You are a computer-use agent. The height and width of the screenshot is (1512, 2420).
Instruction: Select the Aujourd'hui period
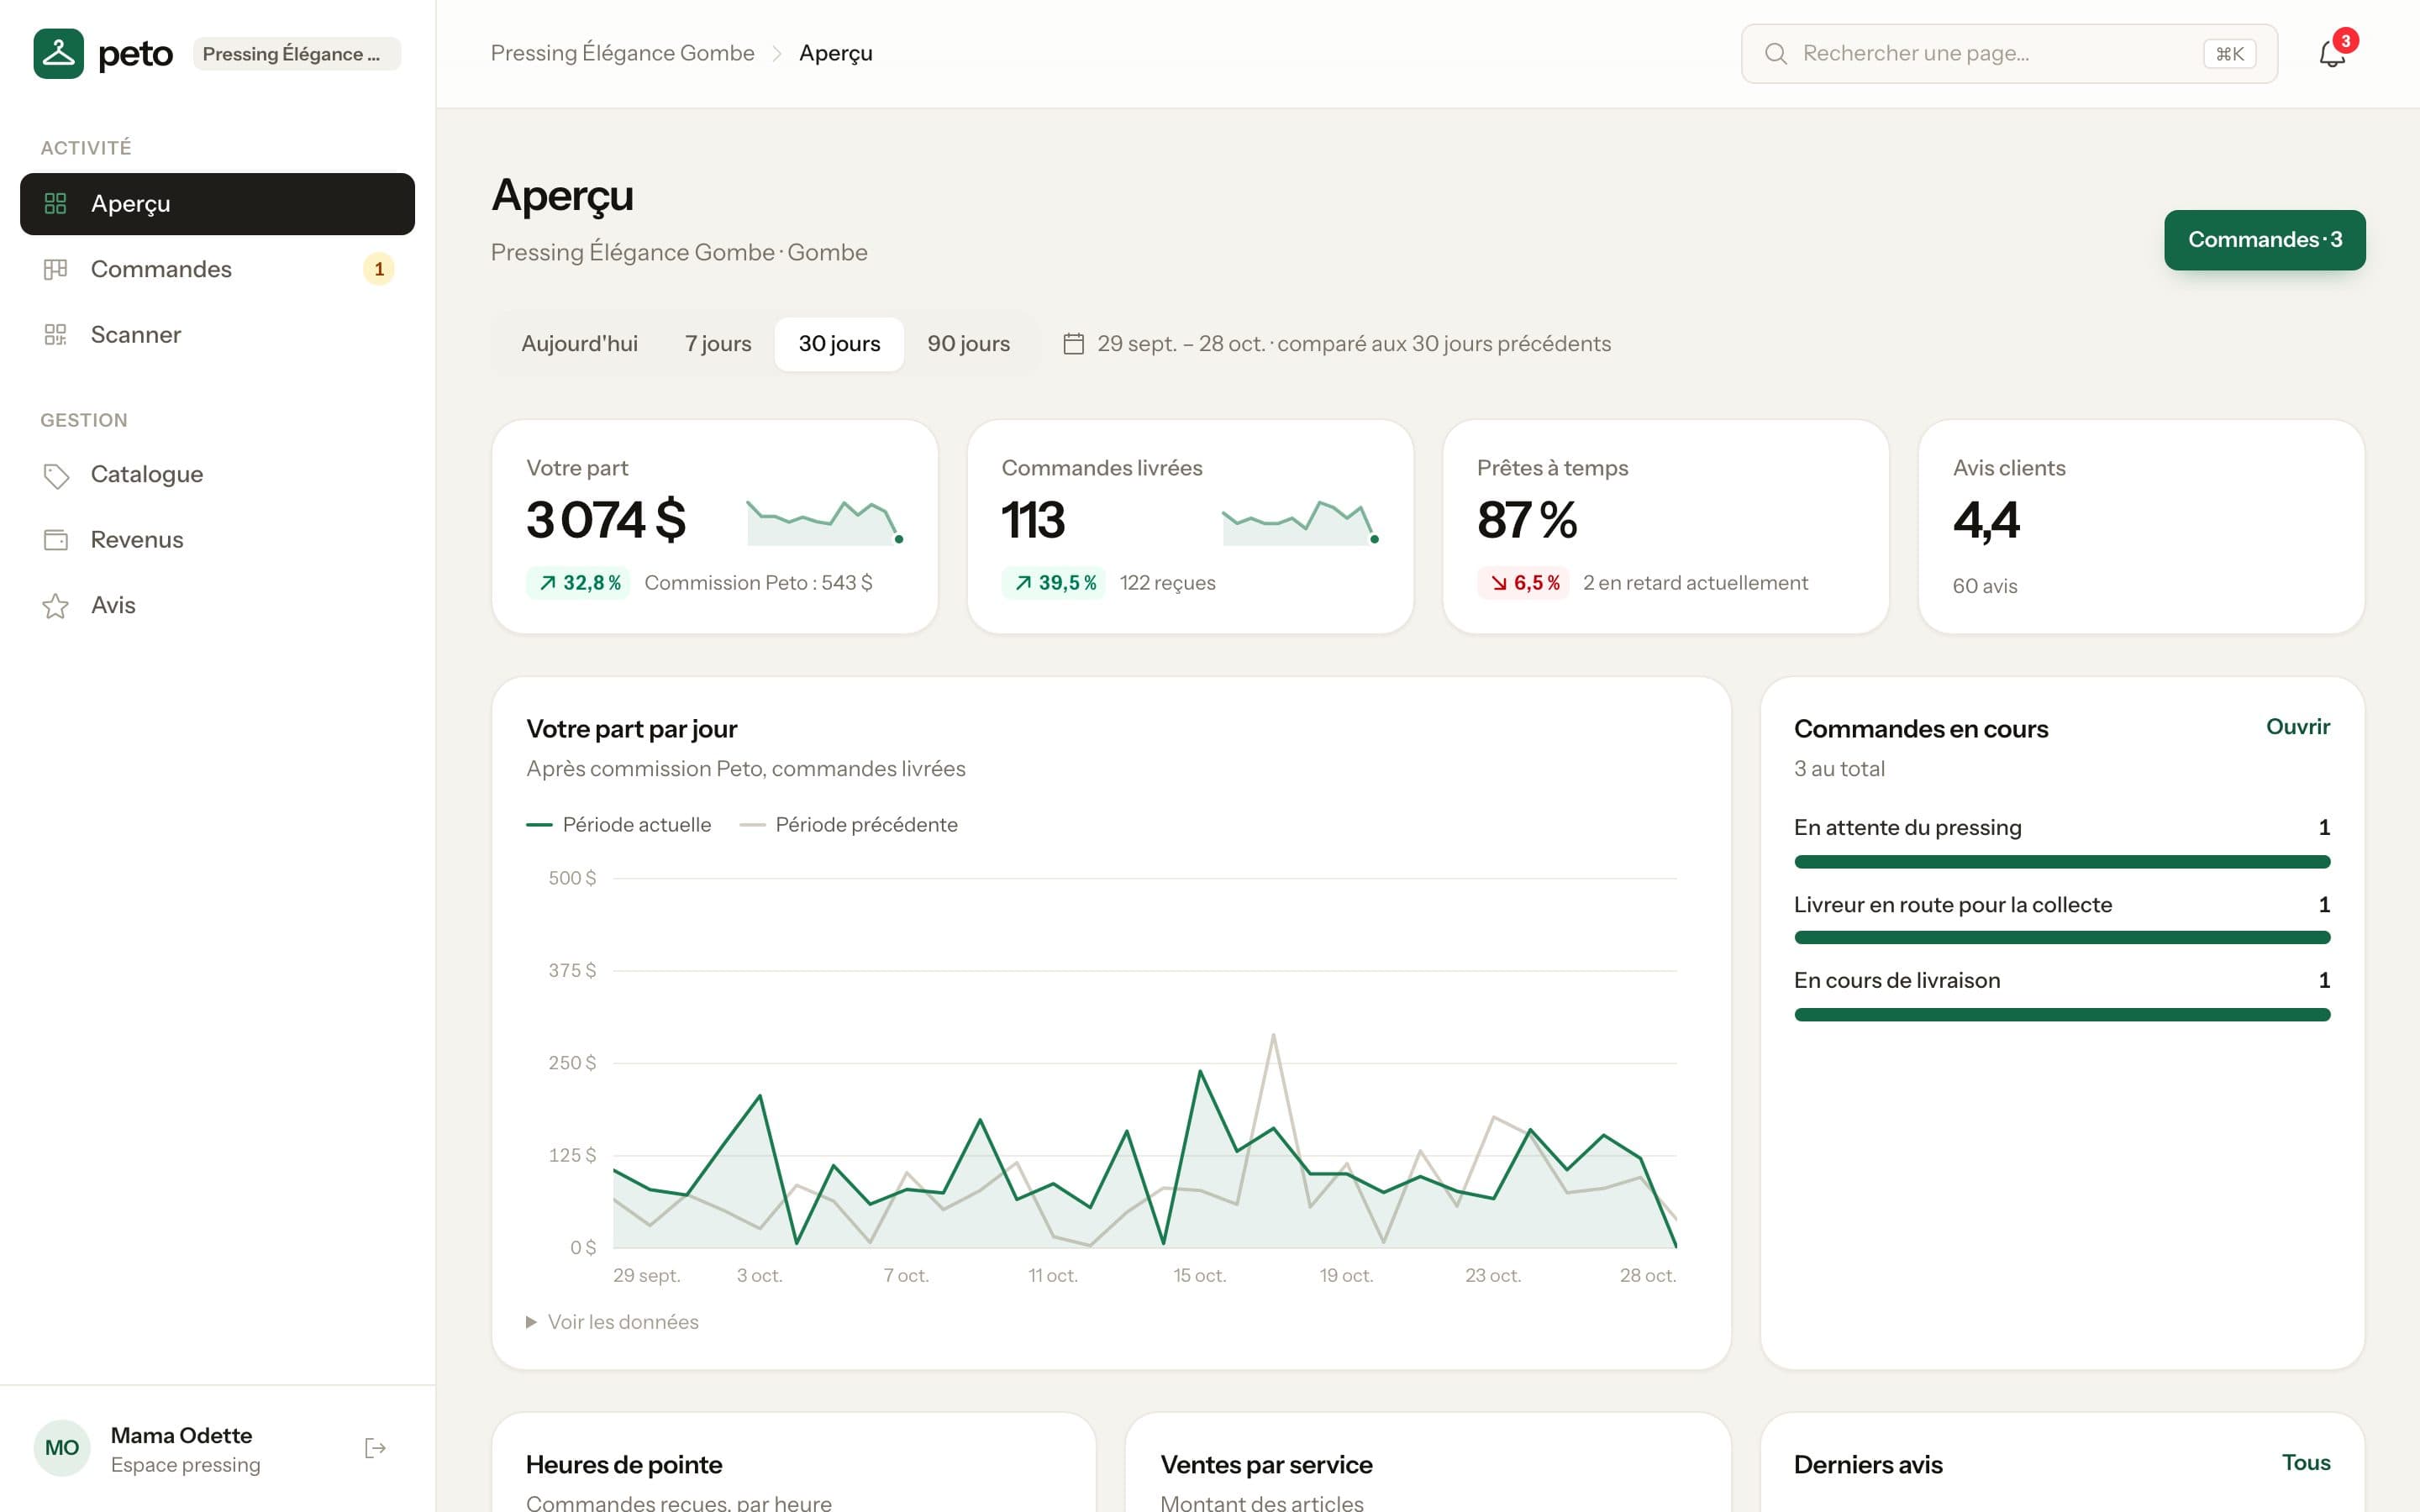tap(579, 344)
